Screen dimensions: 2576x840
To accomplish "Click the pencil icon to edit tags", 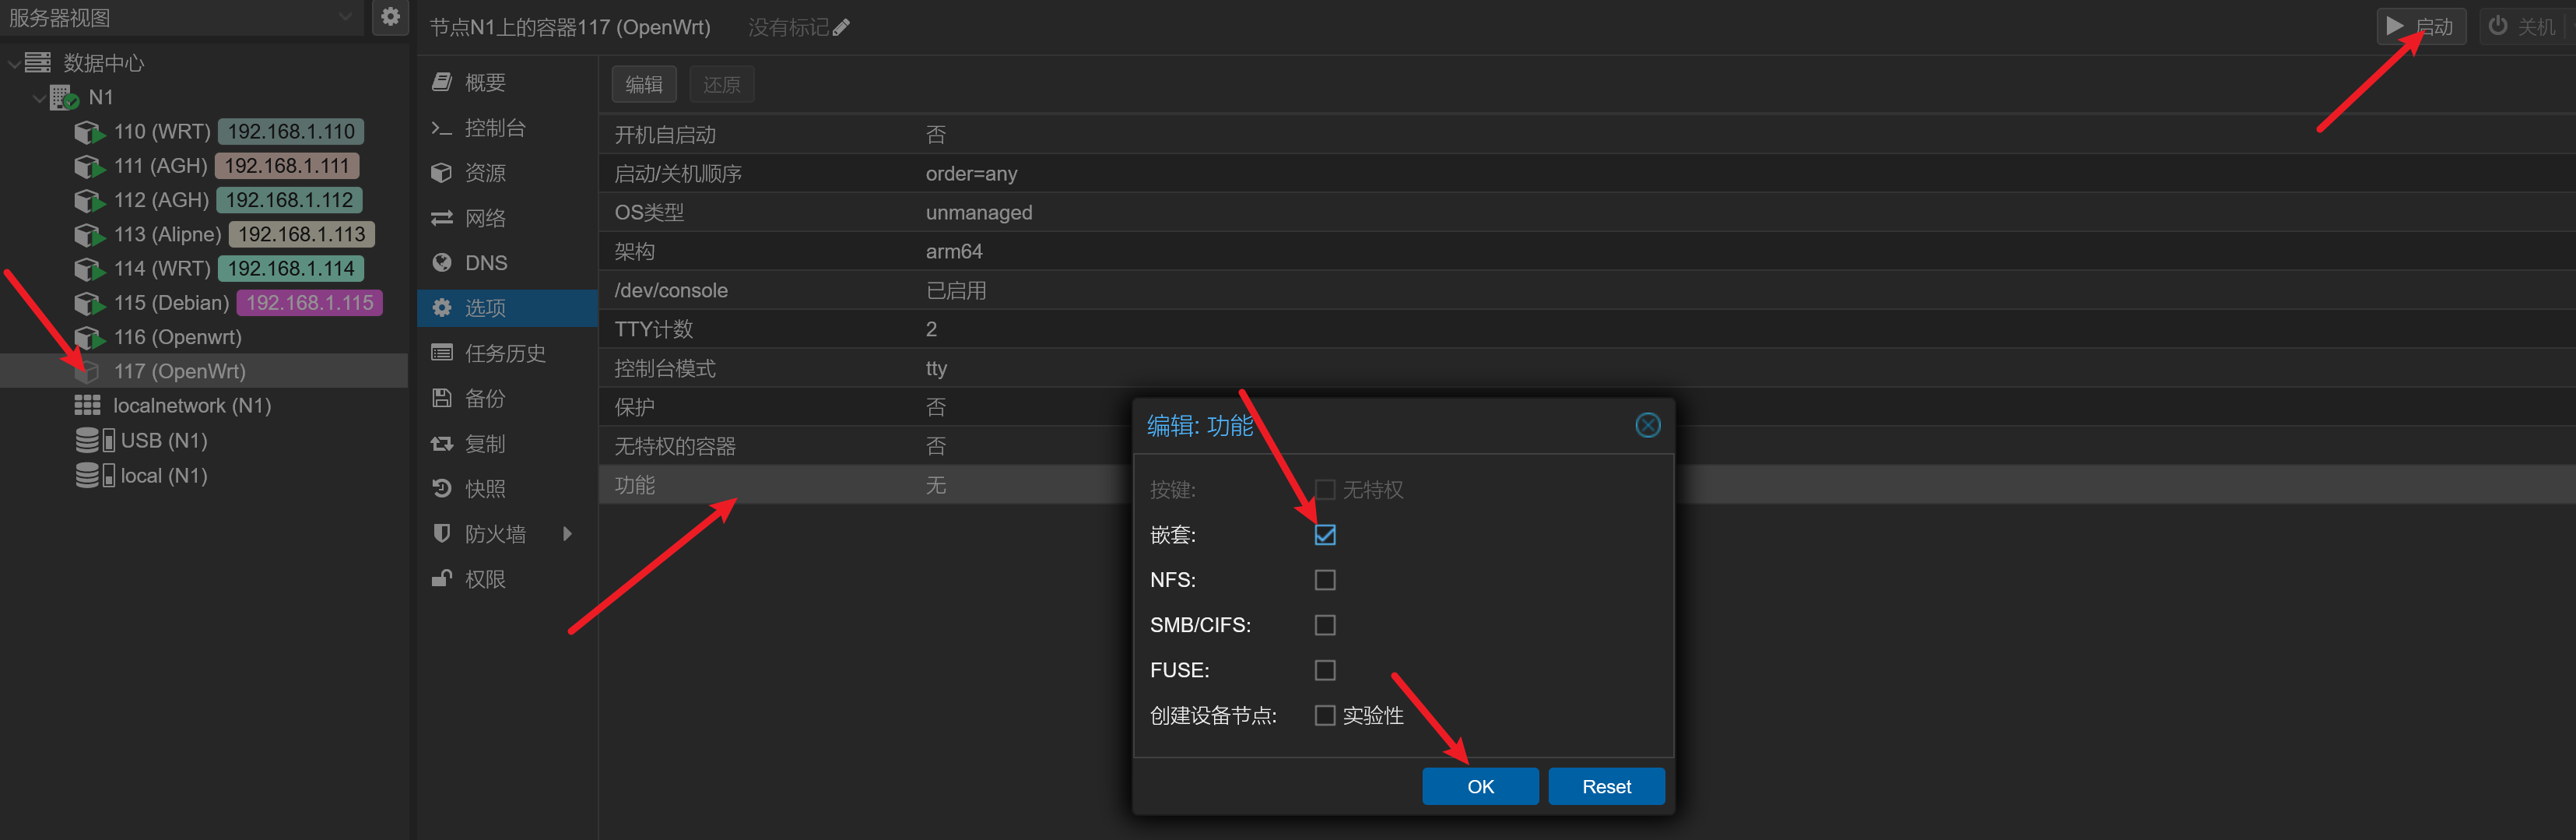I will tap(841, 28).
